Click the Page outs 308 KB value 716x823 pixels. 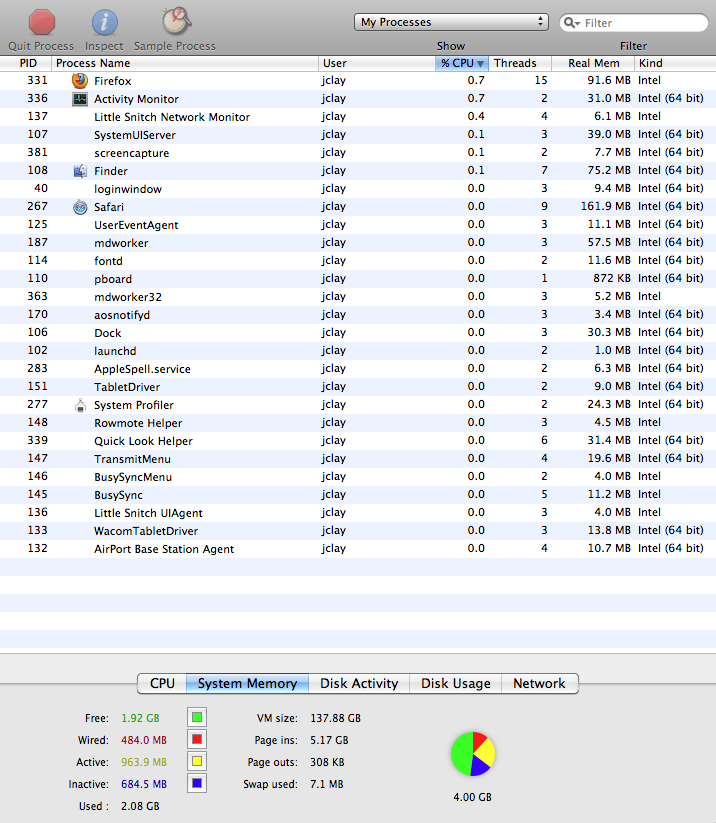[x=327, y=762]
